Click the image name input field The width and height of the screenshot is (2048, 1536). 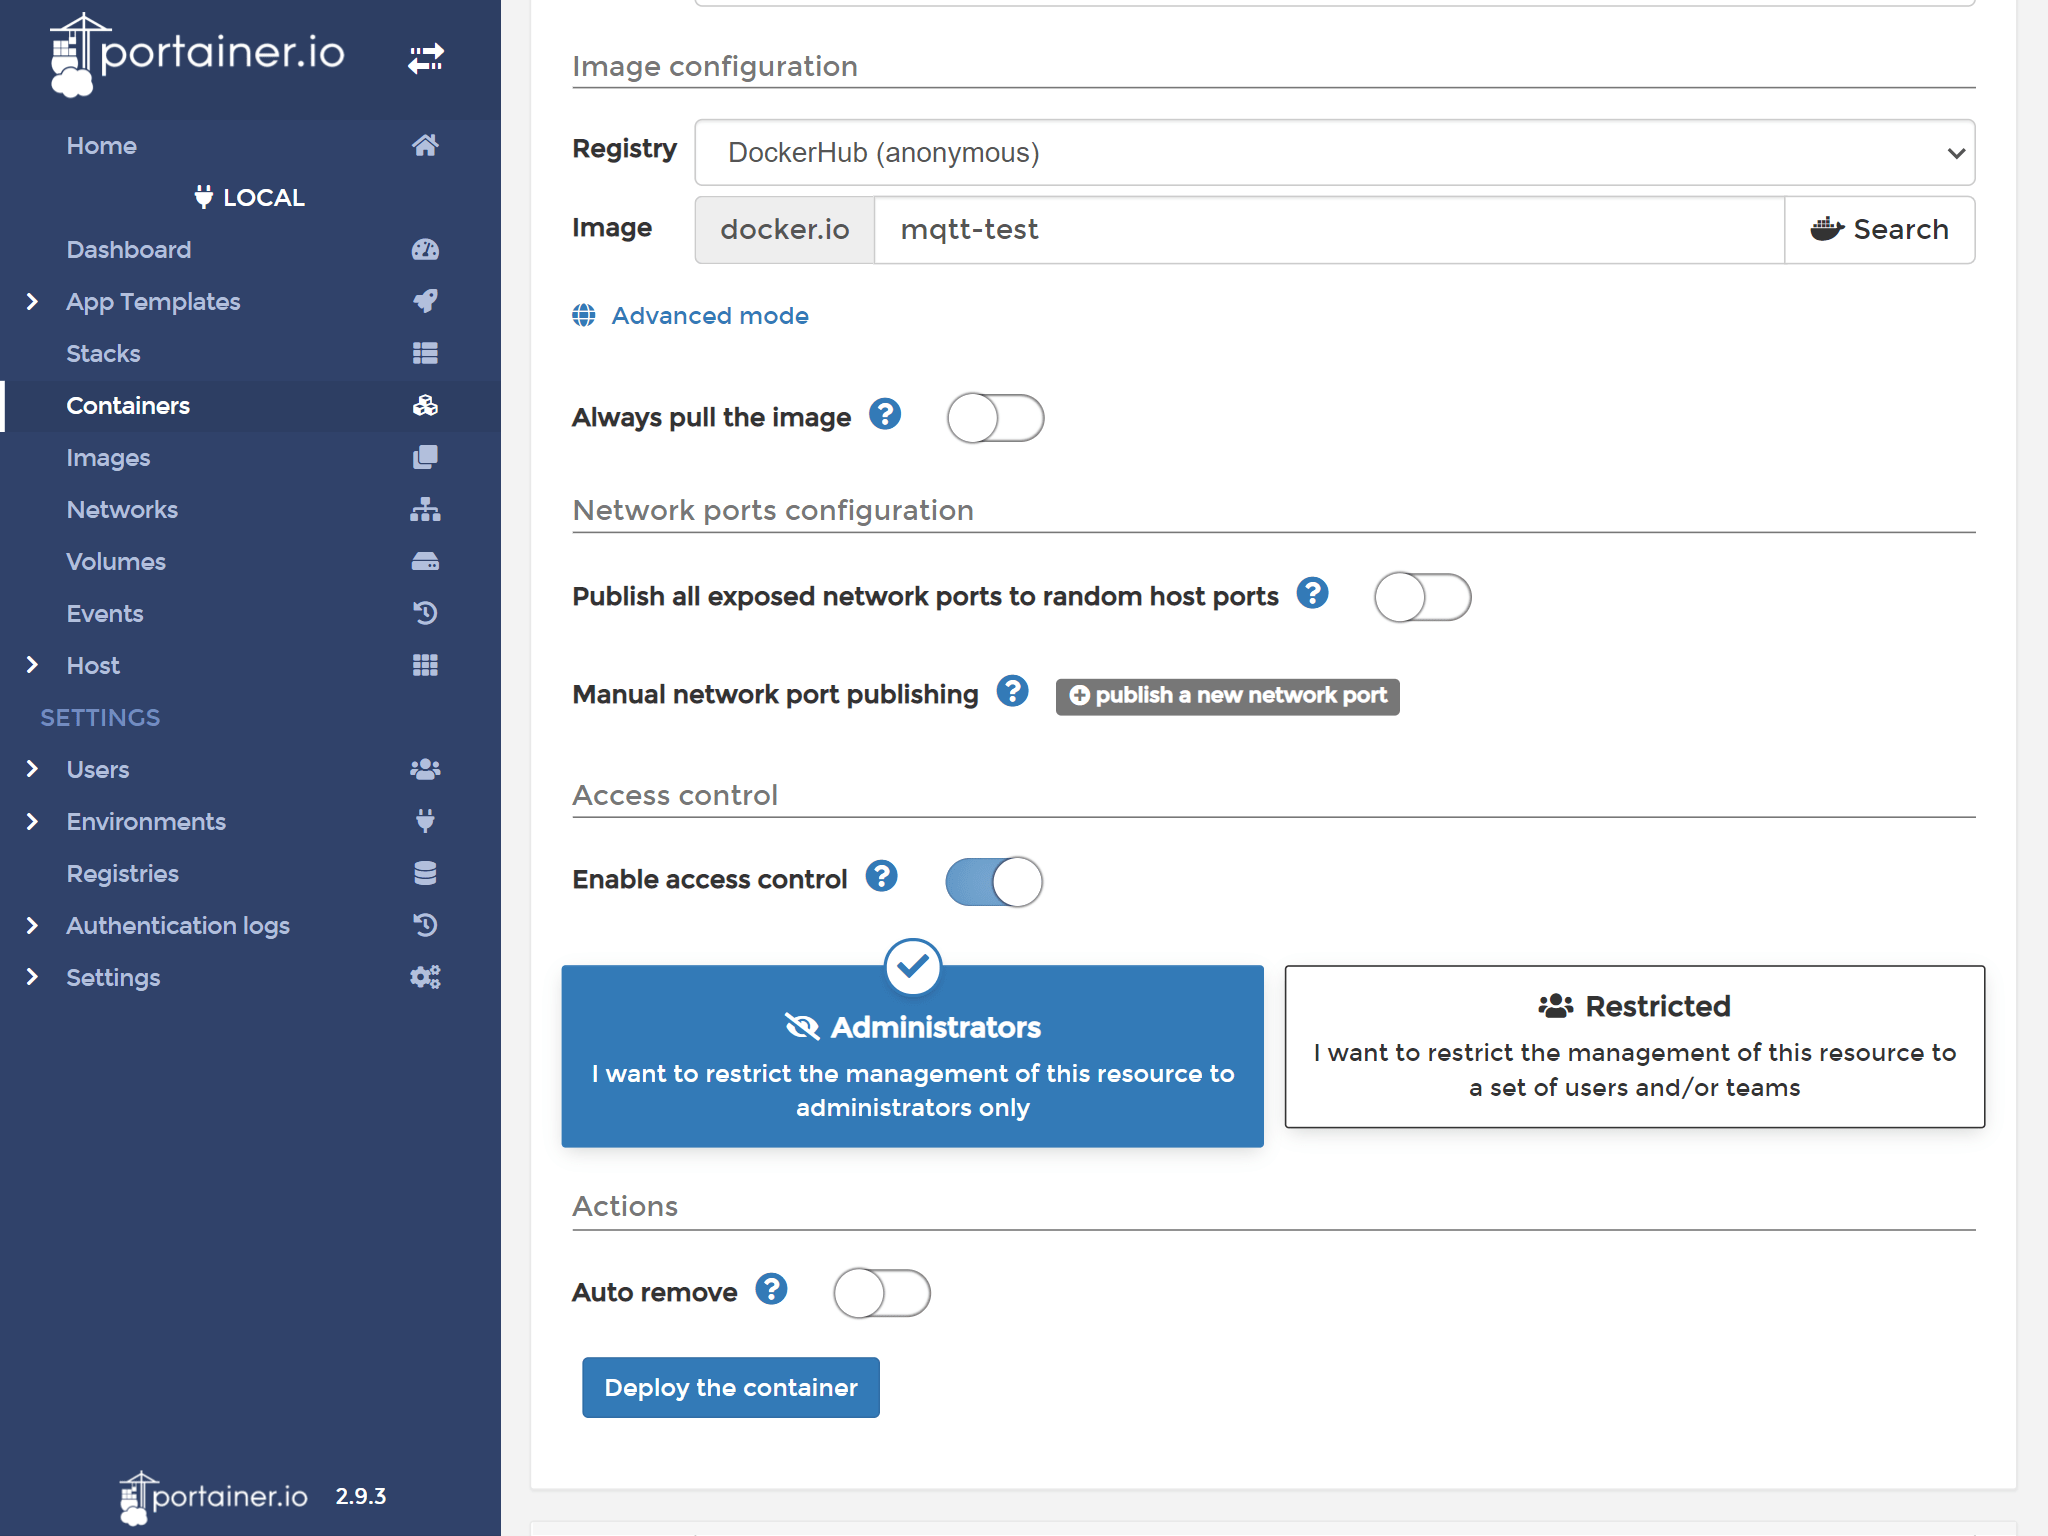pos(1328,230)
